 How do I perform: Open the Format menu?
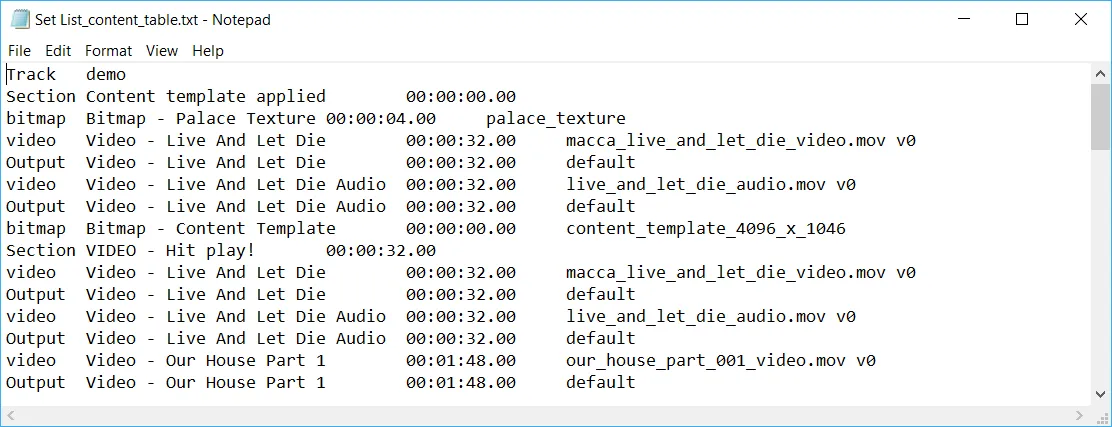click(x=108, y=51)
